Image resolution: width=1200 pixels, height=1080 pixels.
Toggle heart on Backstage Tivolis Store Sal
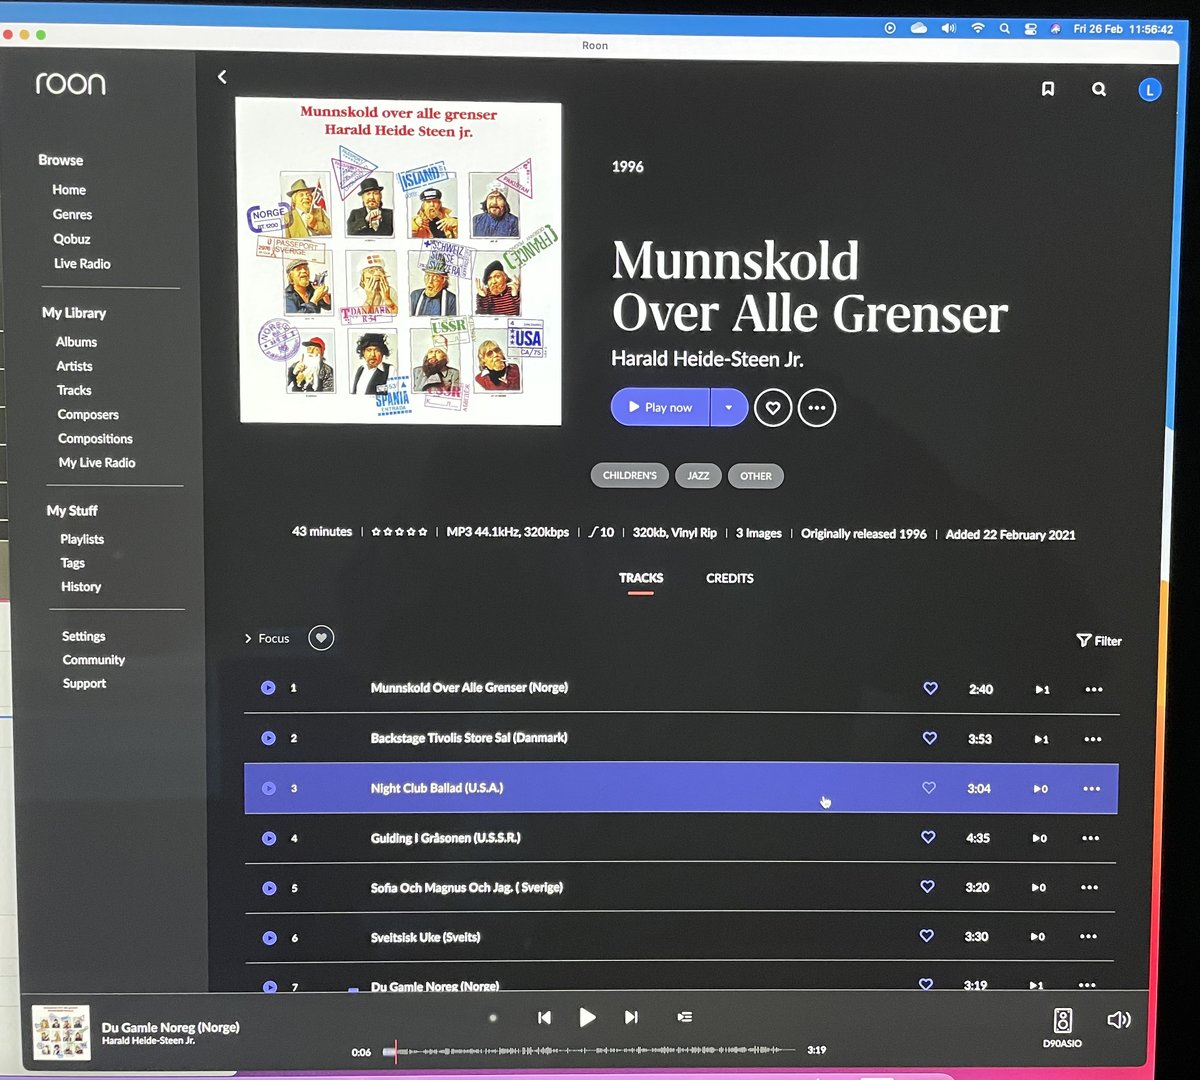(929, 738)
